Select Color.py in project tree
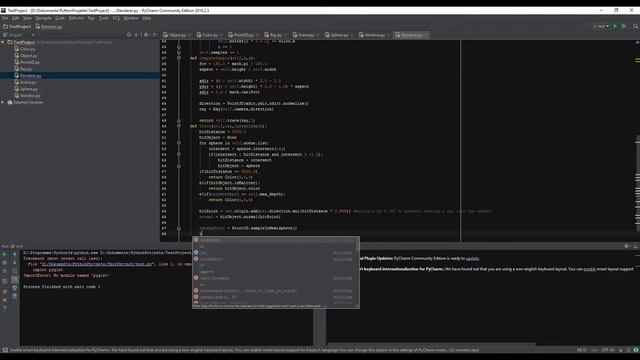Image resolution: width=640 pixels, height=360 pixels. click(x=25, y=49)
